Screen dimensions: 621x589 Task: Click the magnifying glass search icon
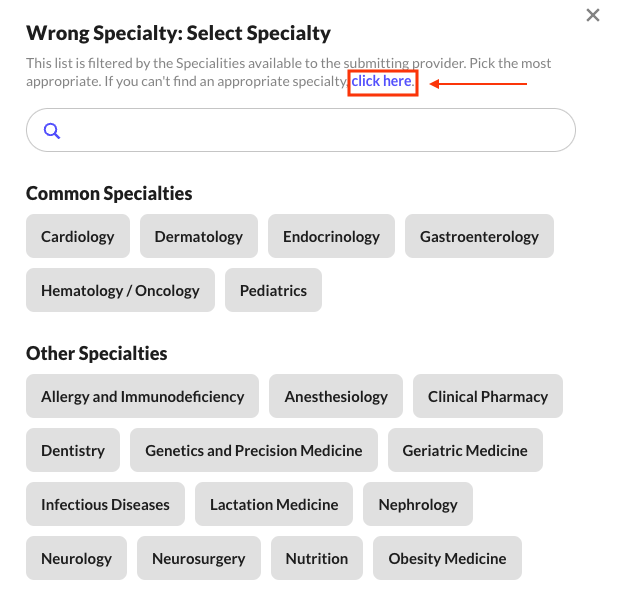pos(52,131)
